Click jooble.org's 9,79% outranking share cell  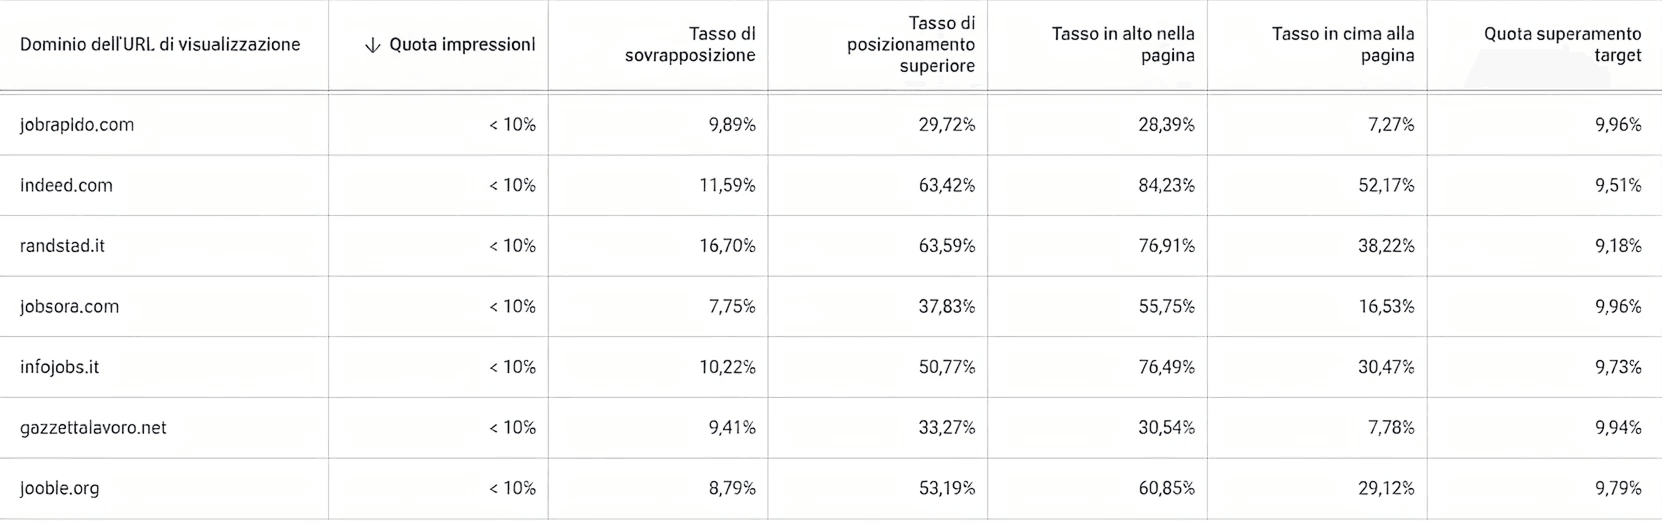1618,489
